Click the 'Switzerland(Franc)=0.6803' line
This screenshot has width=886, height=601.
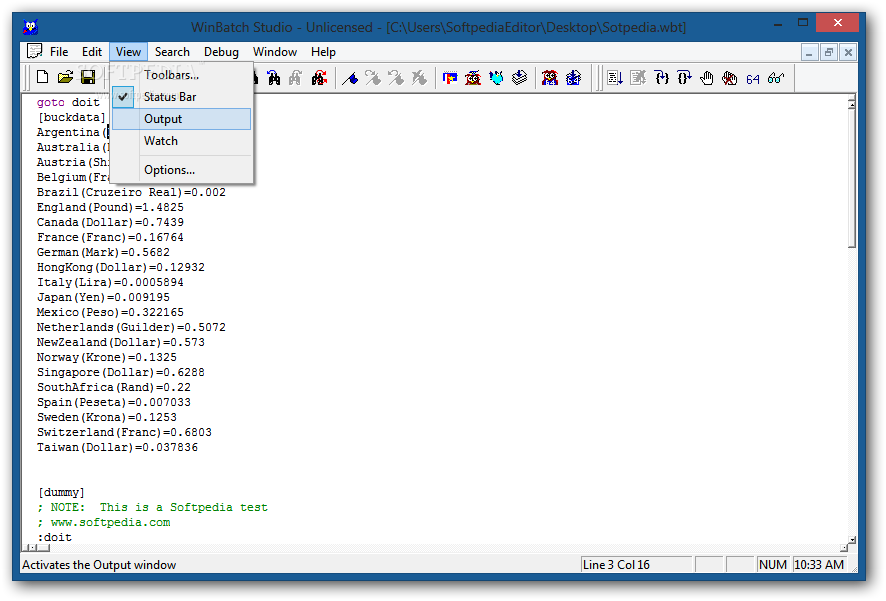click(x=124, y=432)
